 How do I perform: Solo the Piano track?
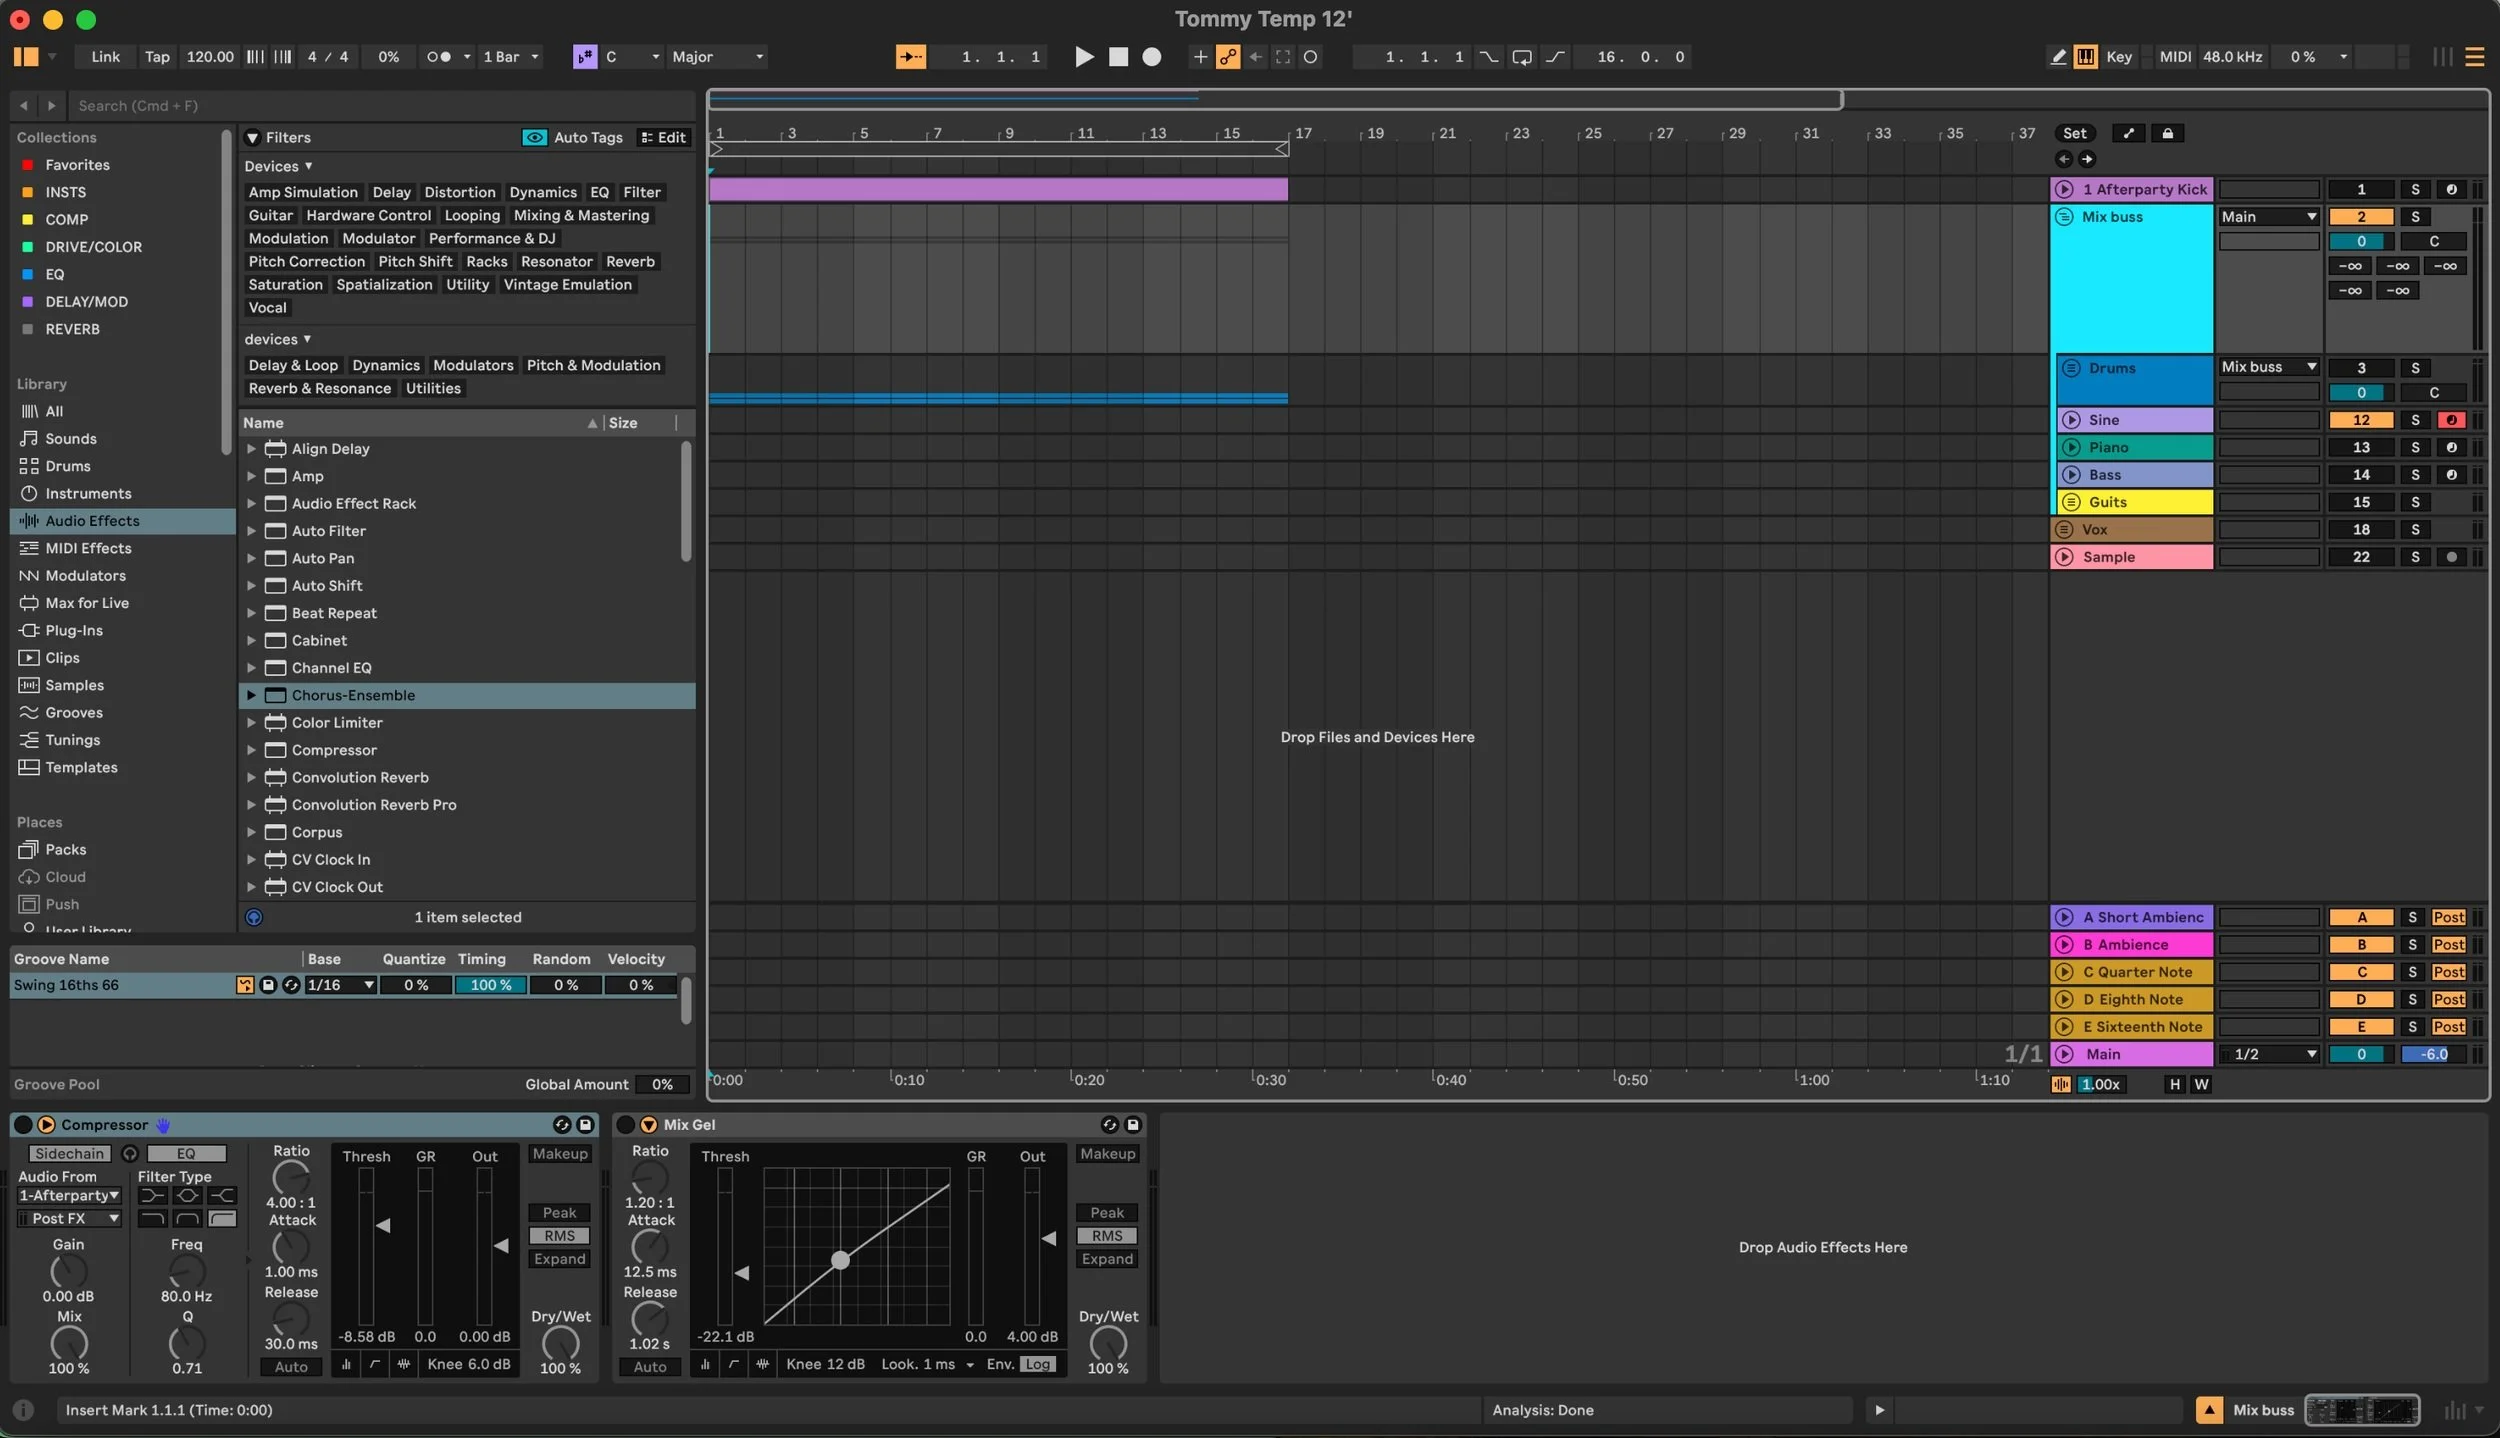pos(2414,447)
